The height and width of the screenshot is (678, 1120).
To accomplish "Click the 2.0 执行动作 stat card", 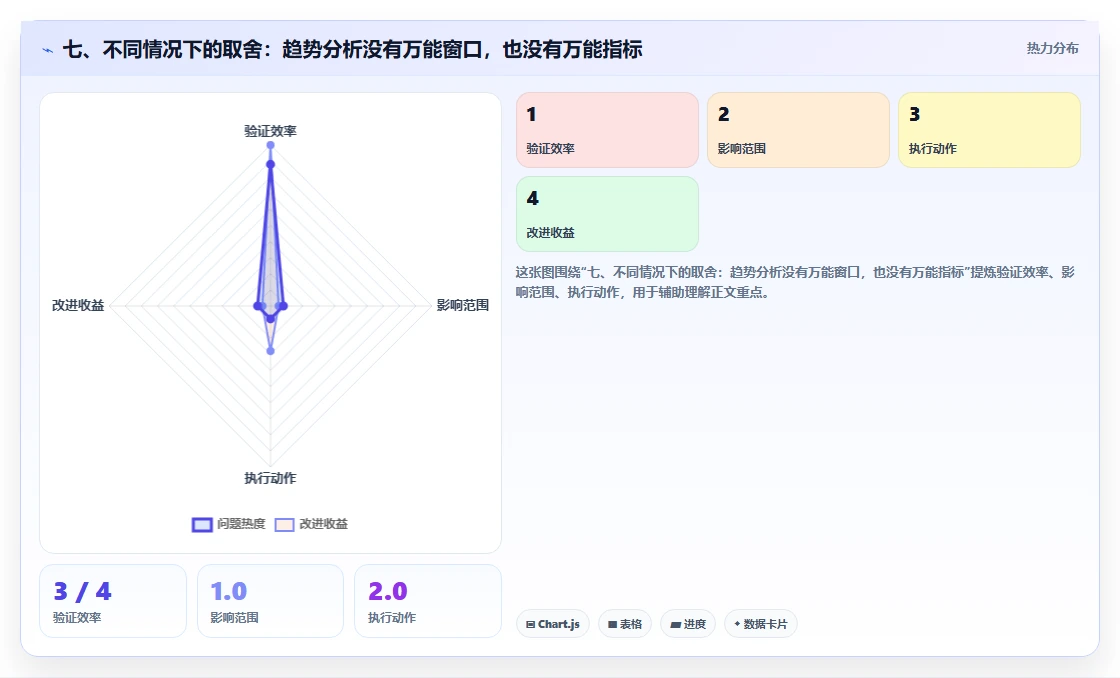I will click(428, 601).
